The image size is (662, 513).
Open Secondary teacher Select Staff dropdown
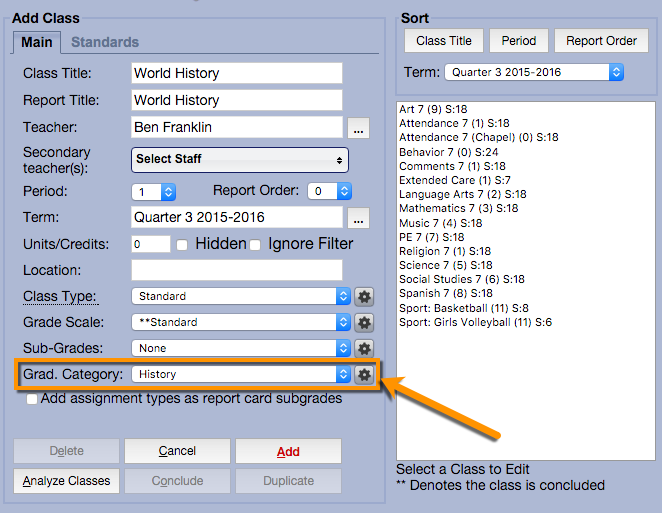pos(240,160)
